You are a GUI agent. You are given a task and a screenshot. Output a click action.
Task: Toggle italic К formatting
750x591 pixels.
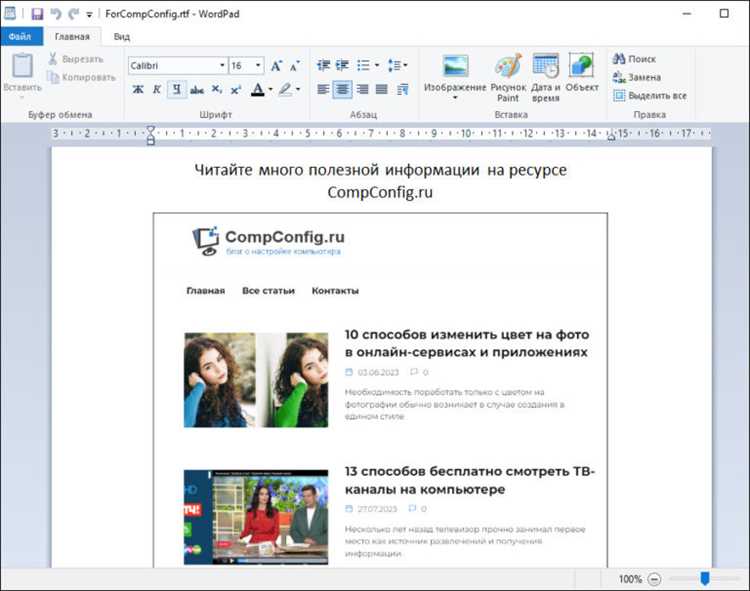[157, 89]
